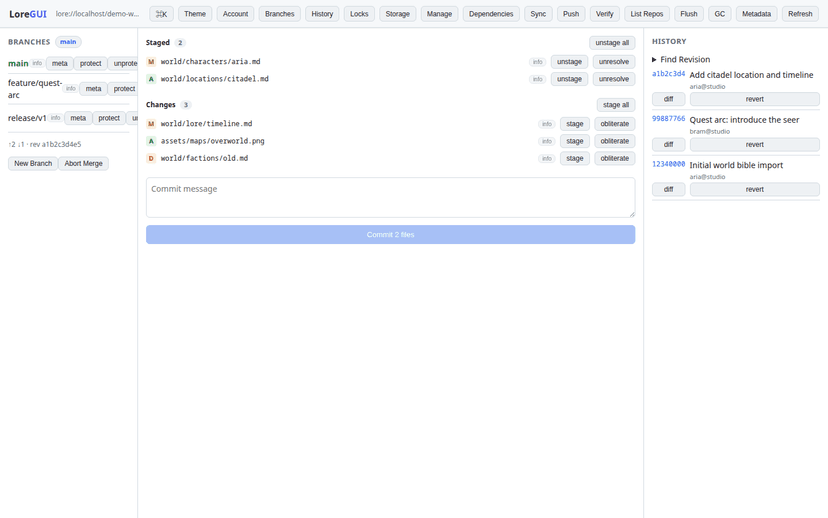Image resolution: width=828 pixels, height=518 pixels.
Task: Unresolve world/characters/aria.md
Action: click(x=614, y=62)
